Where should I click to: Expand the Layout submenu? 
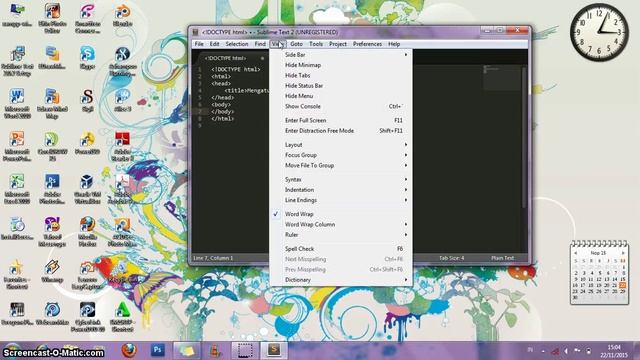click(340, 145)
